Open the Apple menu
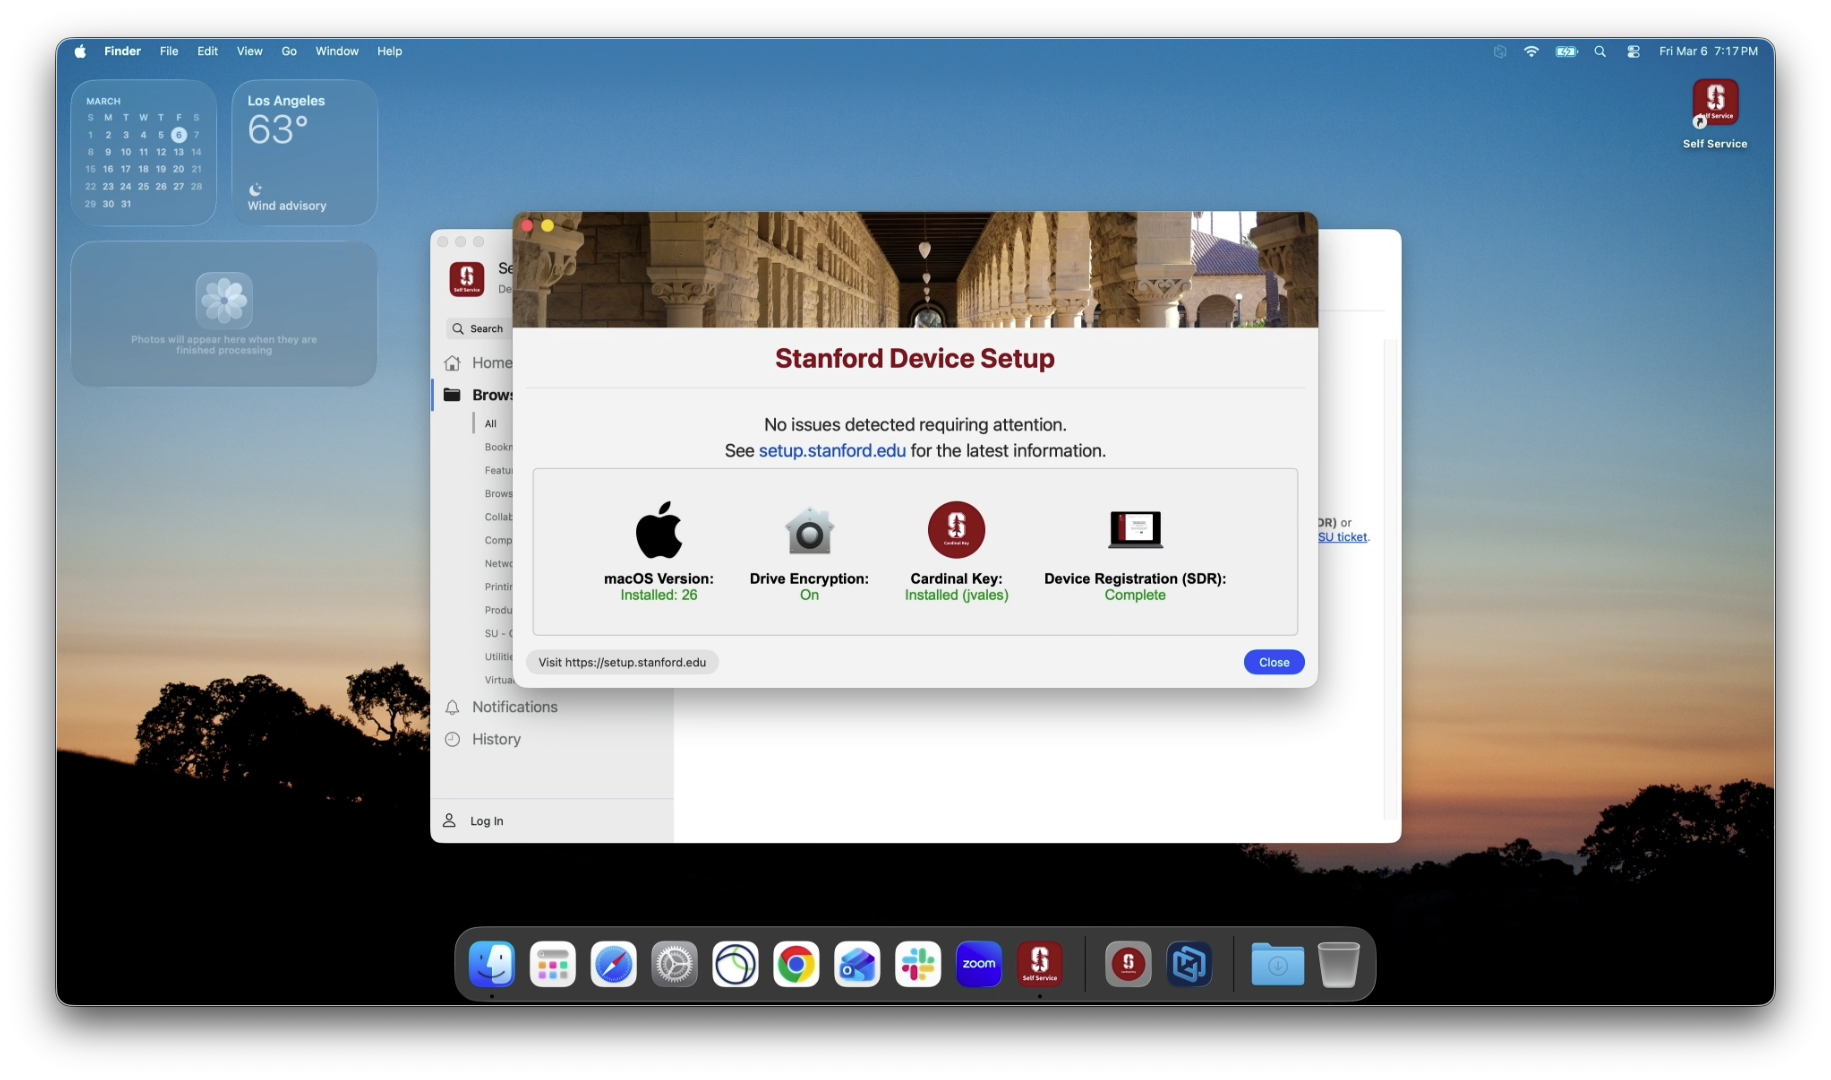The image size is (1831, 1080). click(x=80, y=52)
